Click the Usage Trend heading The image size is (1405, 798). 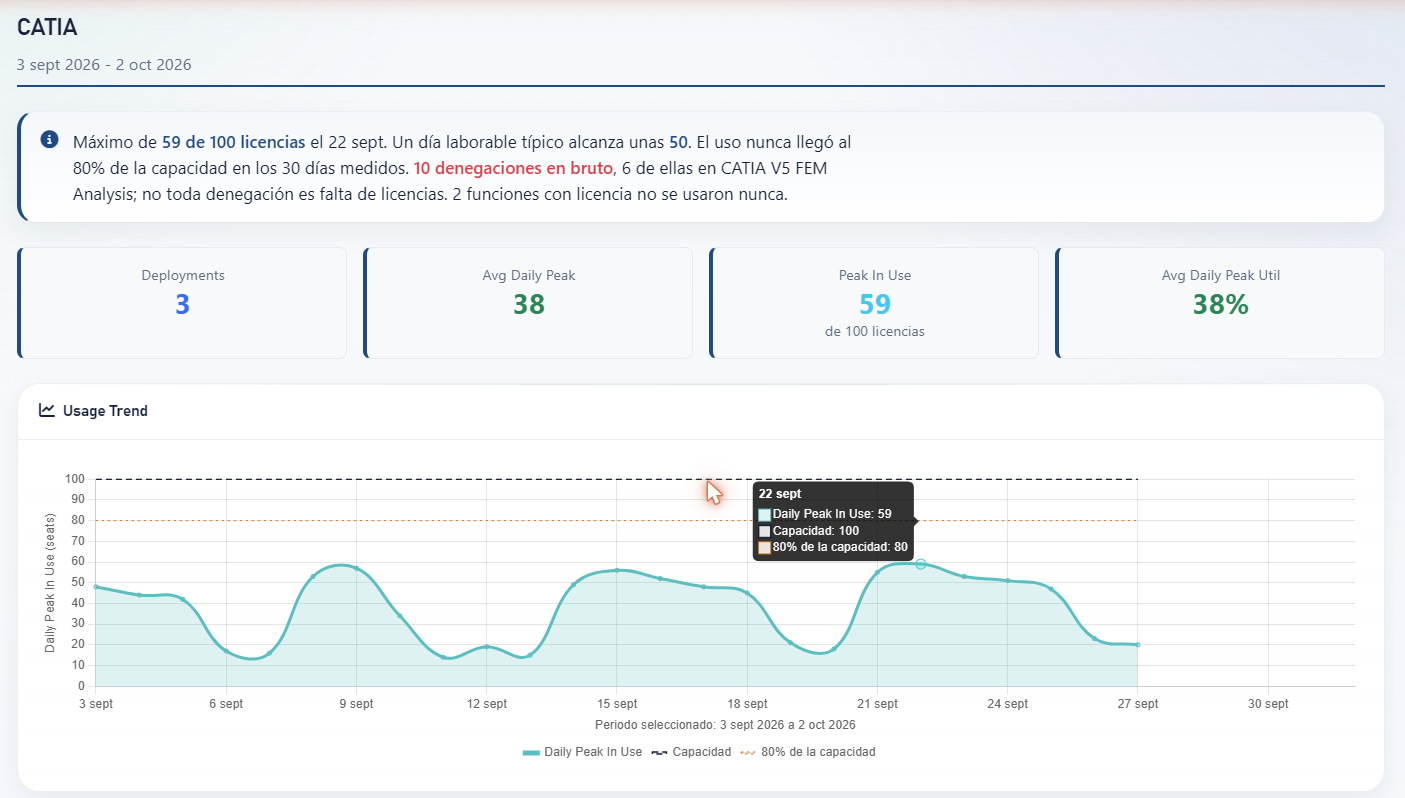click(x=105, y=411)
